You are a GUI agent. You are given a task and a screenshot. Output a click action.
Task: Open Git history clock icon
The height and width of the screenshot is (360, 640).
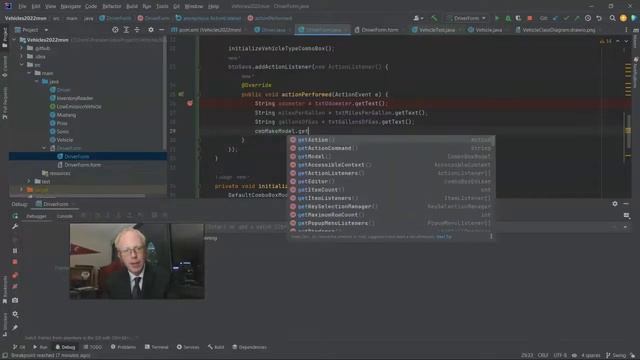click(x=588, y=18)
